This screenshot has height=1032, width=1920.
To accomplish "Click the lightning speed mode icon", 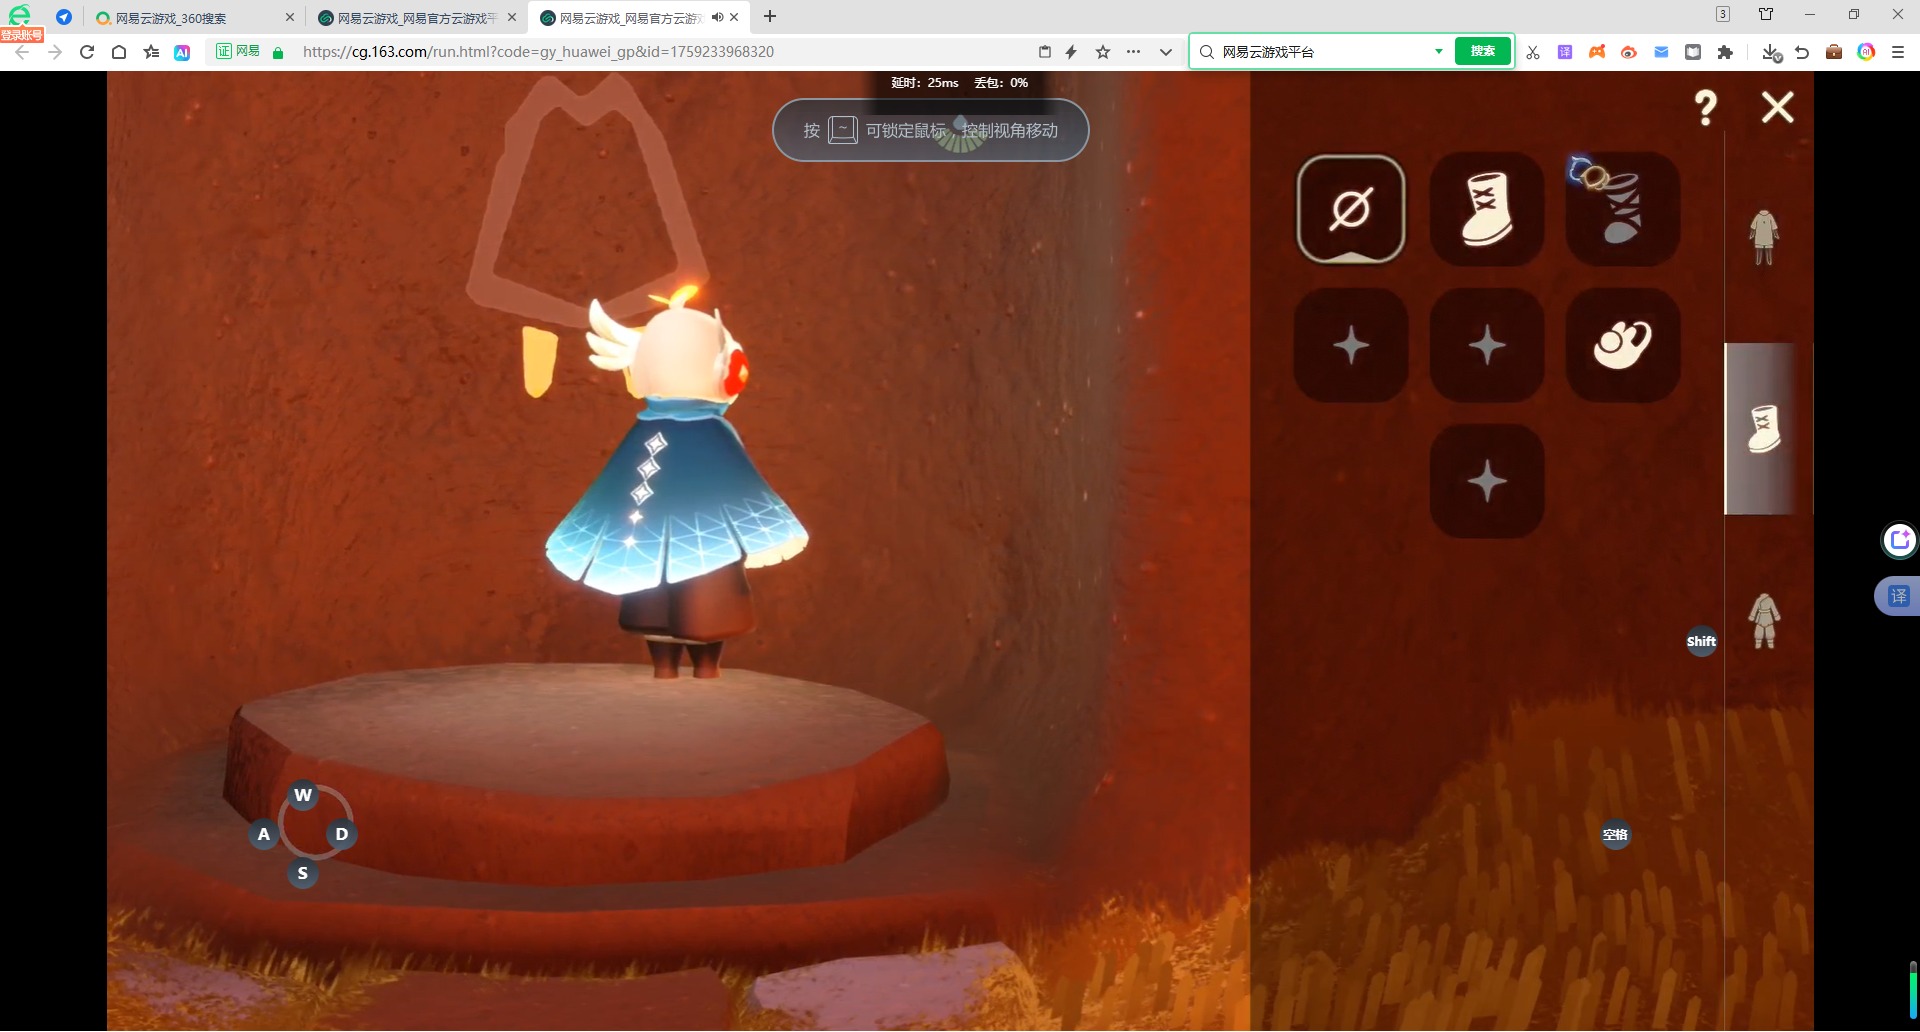I will tap(1071, 52).
